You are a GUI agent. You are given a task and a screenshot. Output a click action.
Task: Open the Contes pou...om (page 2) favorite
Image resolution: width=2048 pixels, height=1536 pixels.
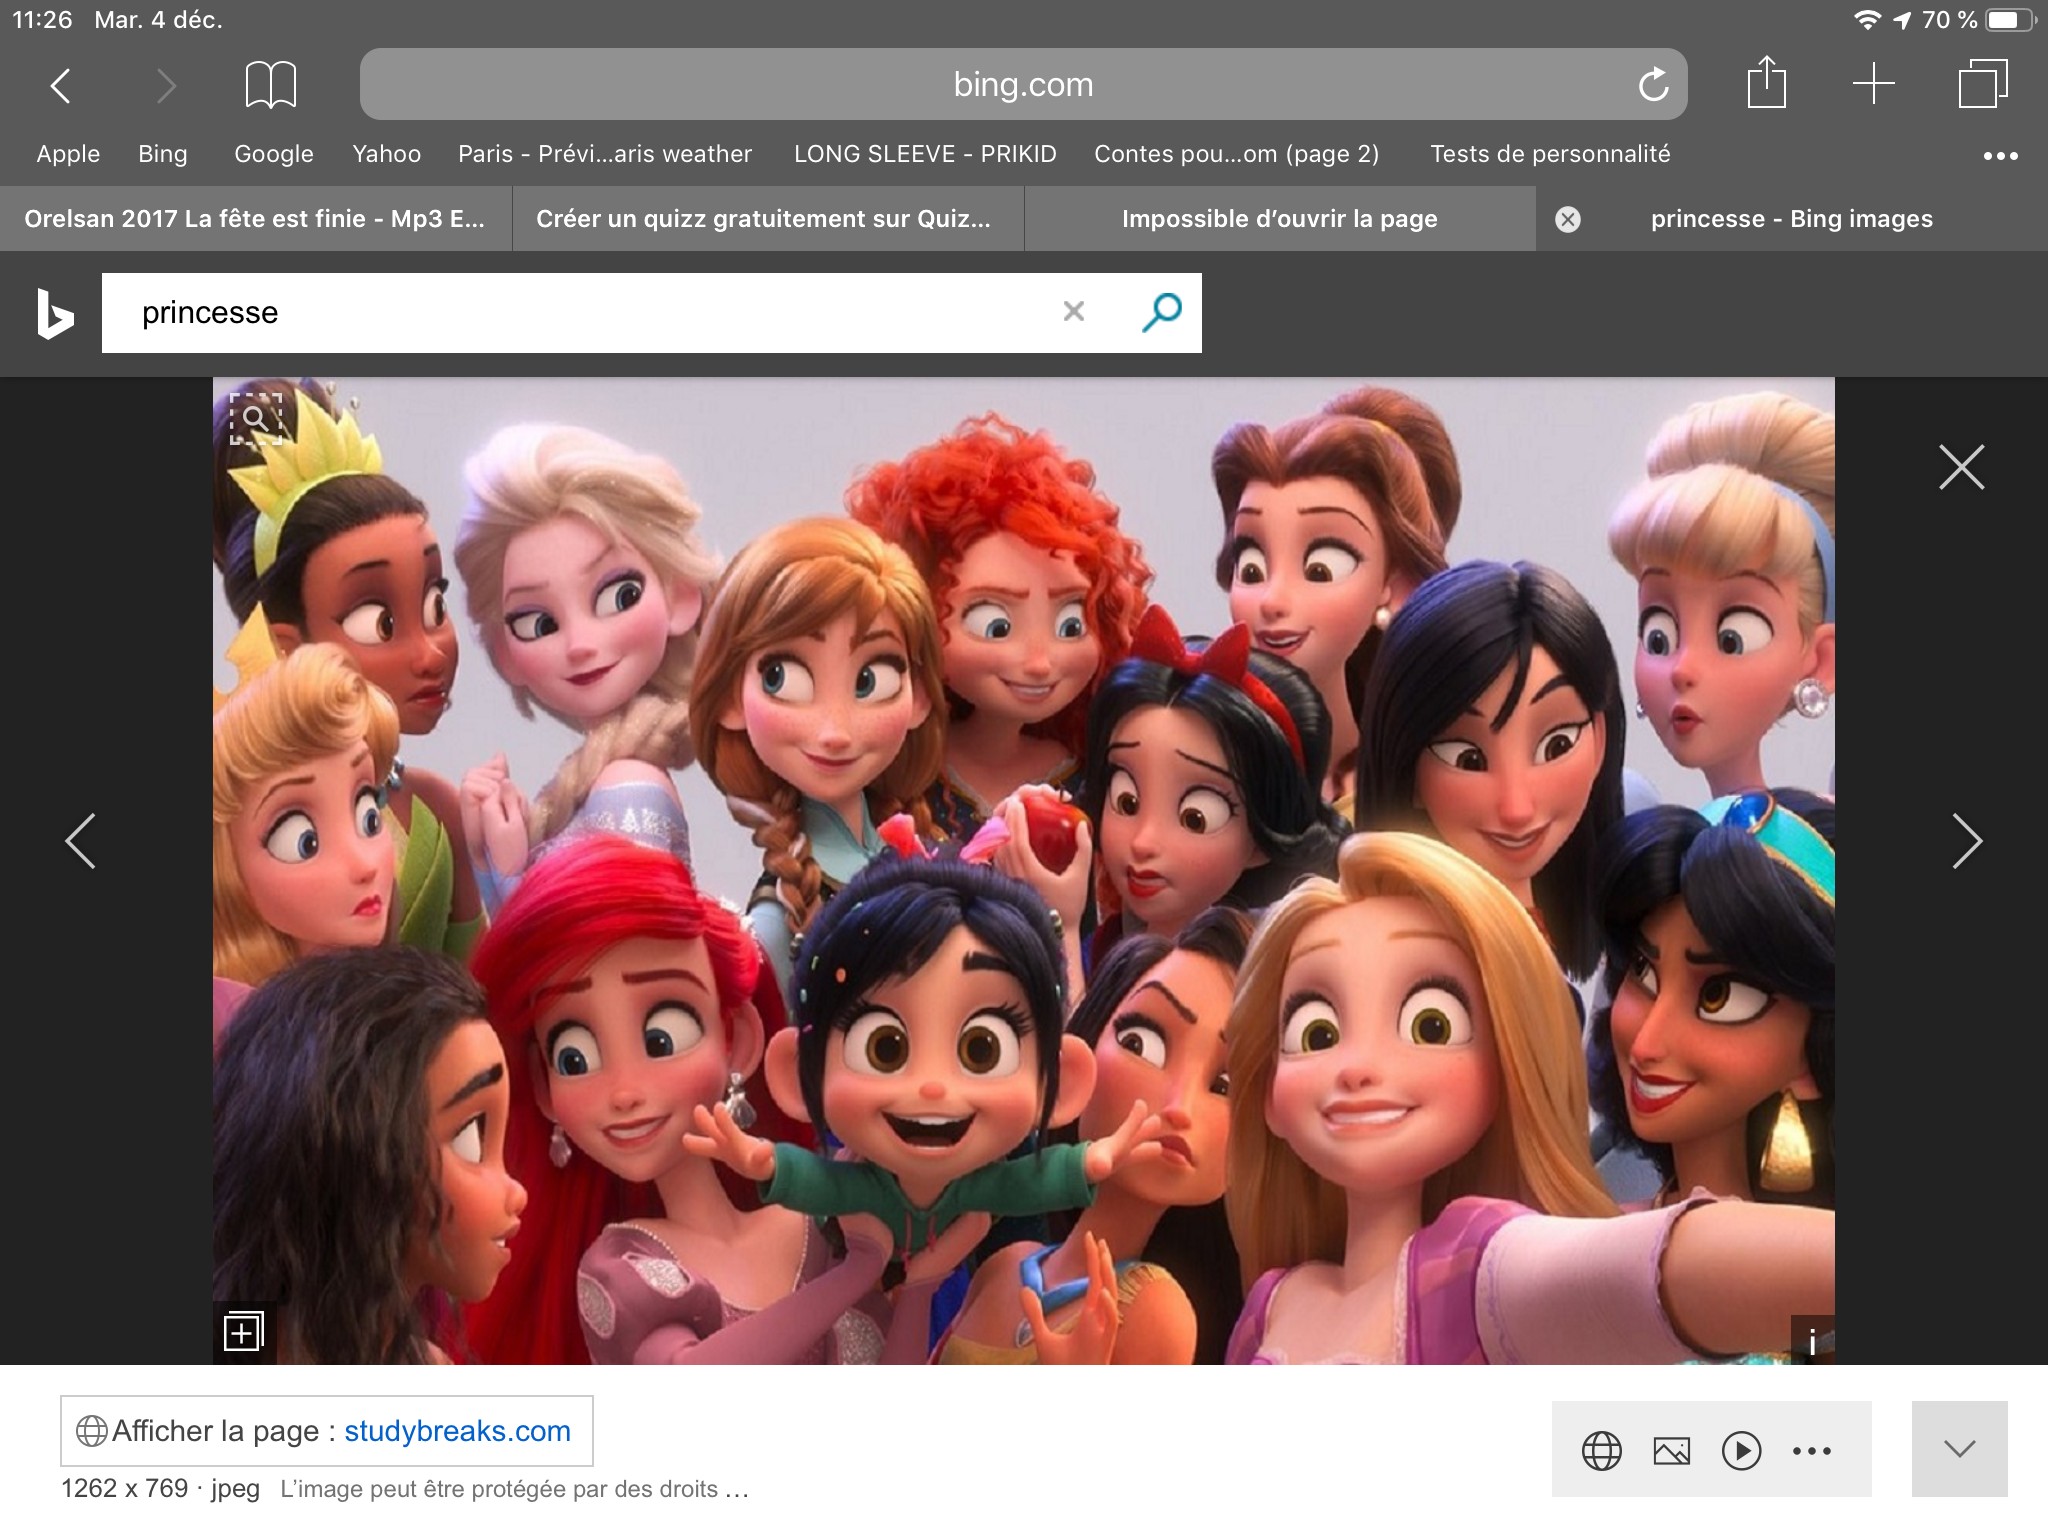pos(1237,154)
